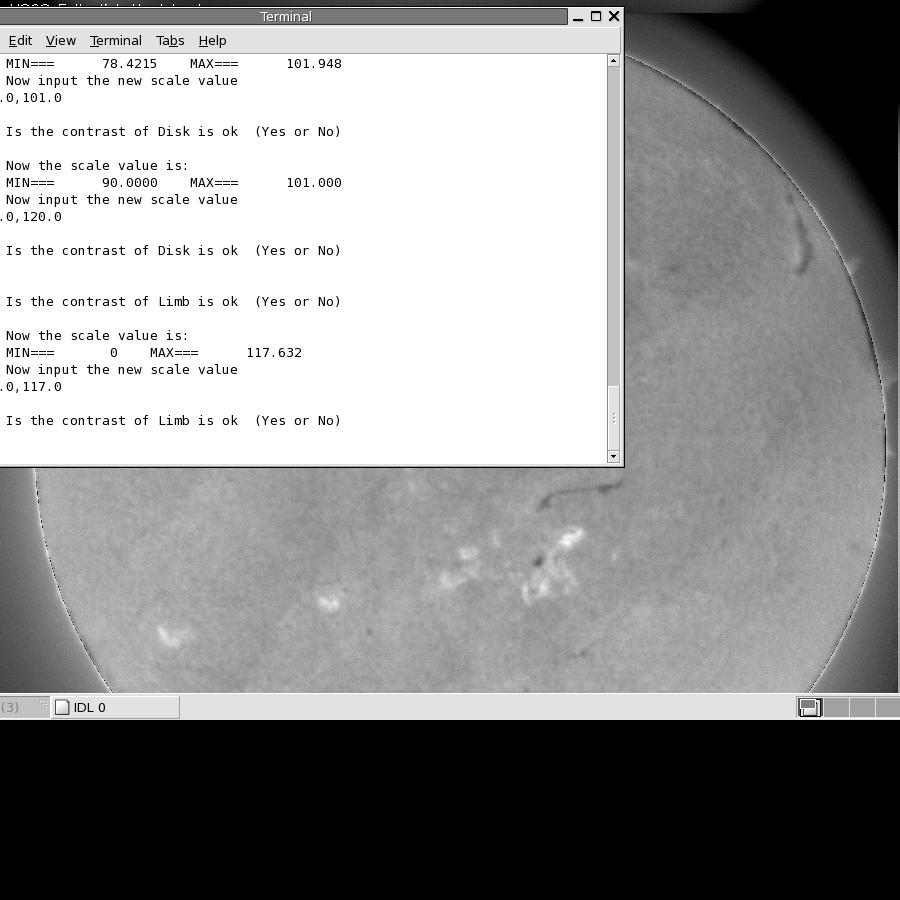
Task: Switch to the last workspace
Action: [888, 708]
